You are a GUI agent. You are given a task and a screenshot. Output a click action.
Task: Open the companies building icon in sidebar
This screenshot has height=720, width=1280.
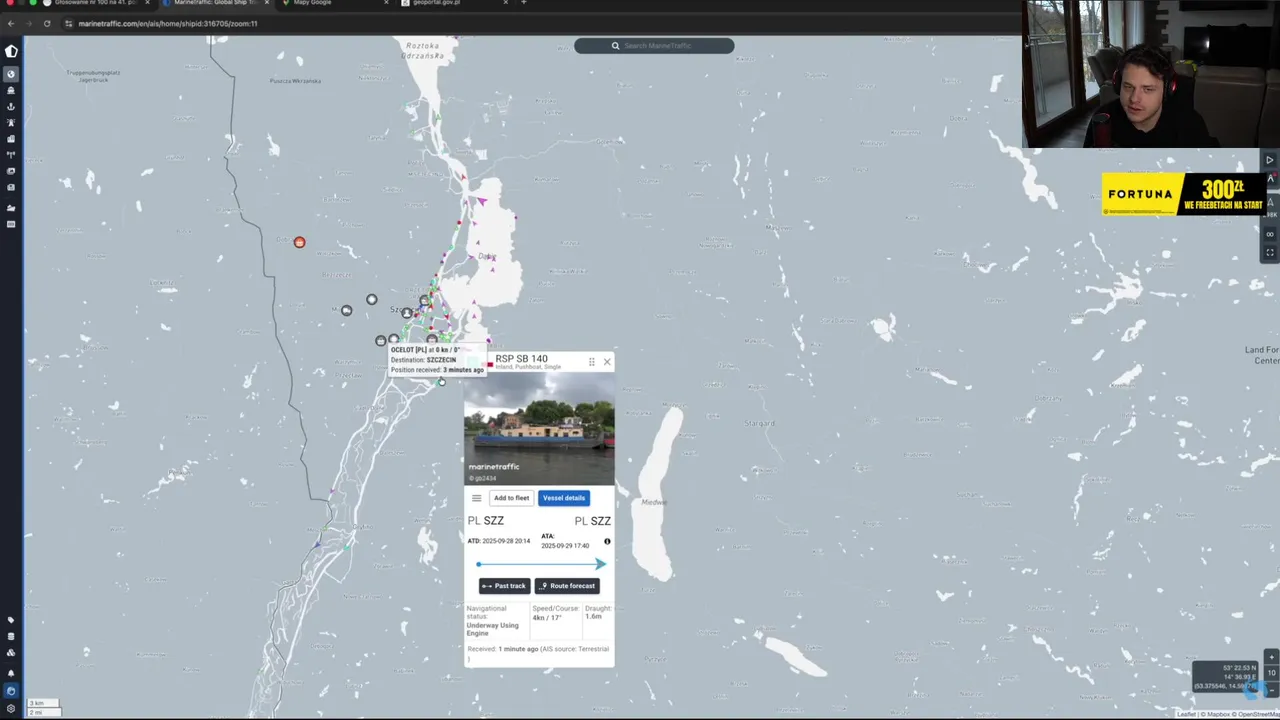pos(11,138)
